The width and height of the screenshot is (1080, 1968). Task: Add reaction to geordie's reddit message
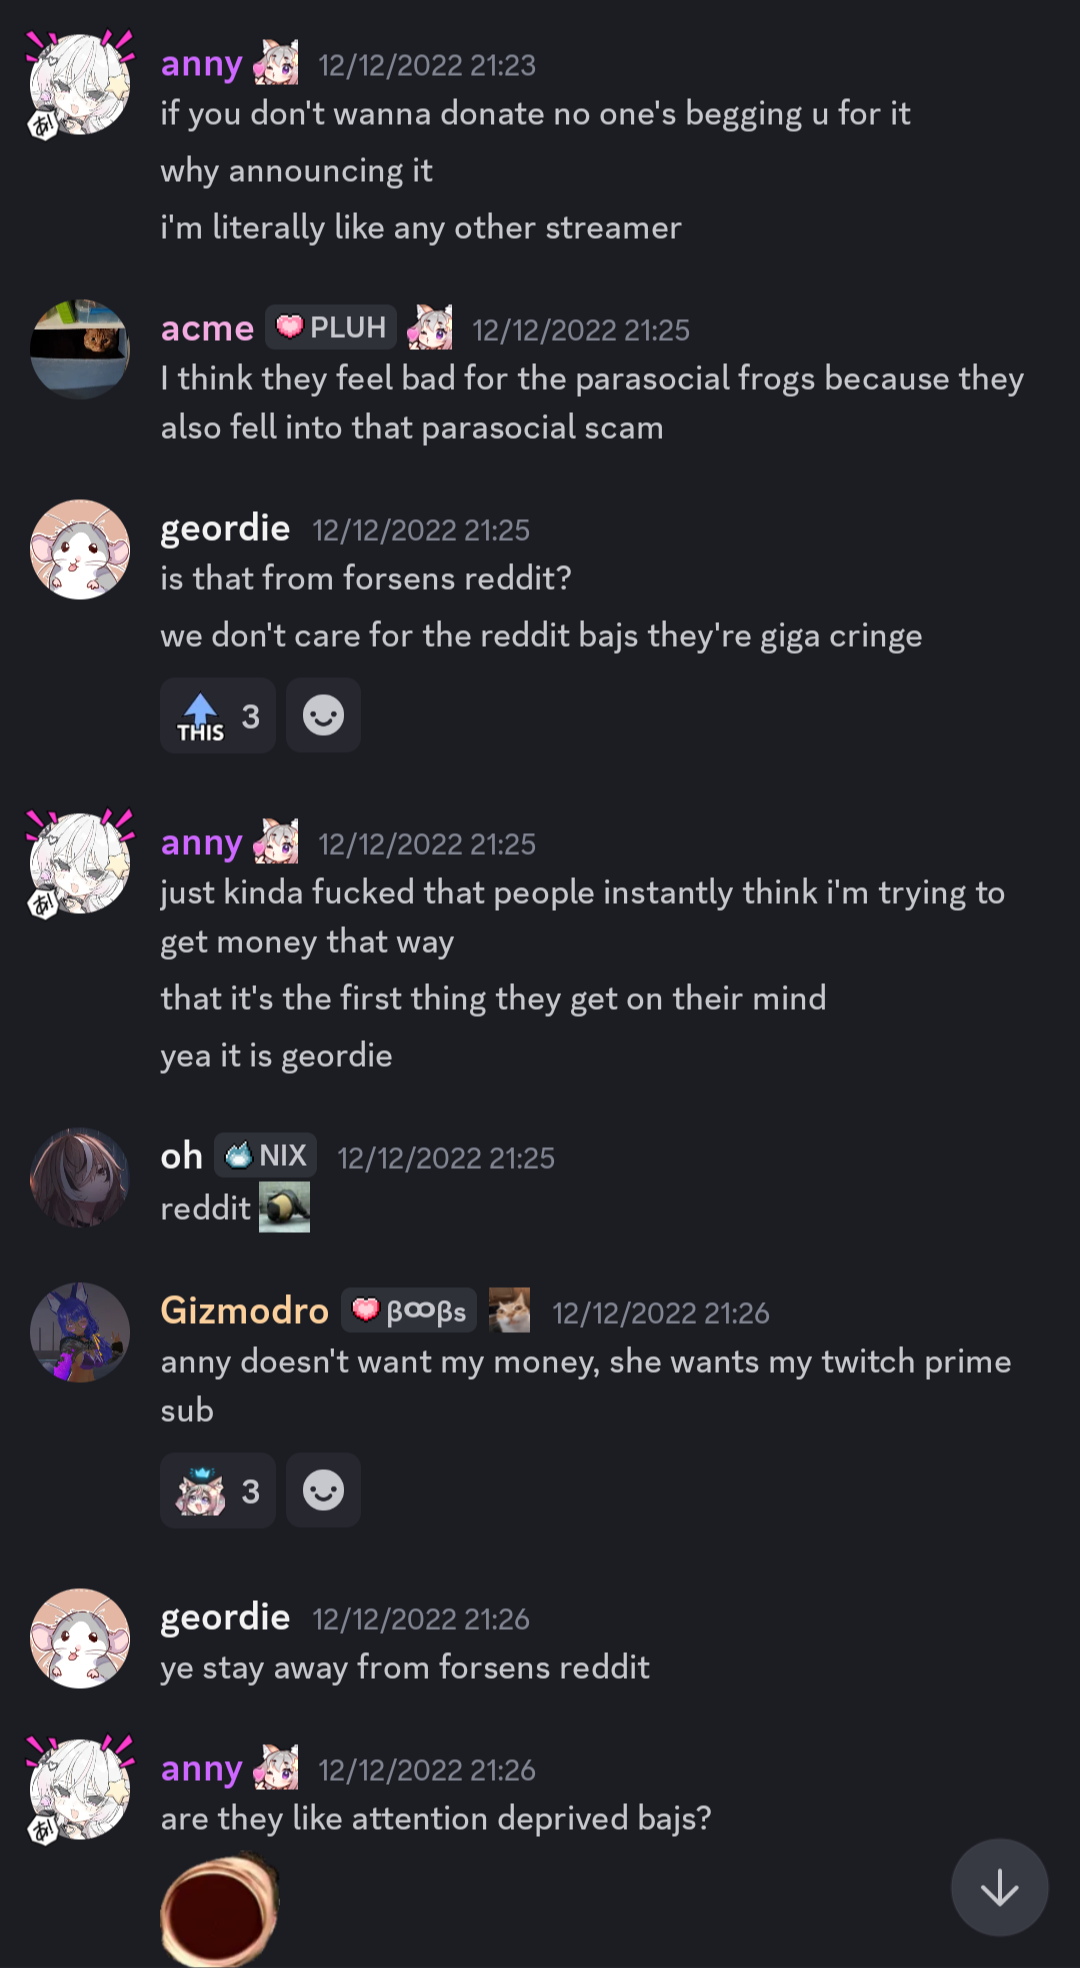pyautogui.click(x=323, y=716)
